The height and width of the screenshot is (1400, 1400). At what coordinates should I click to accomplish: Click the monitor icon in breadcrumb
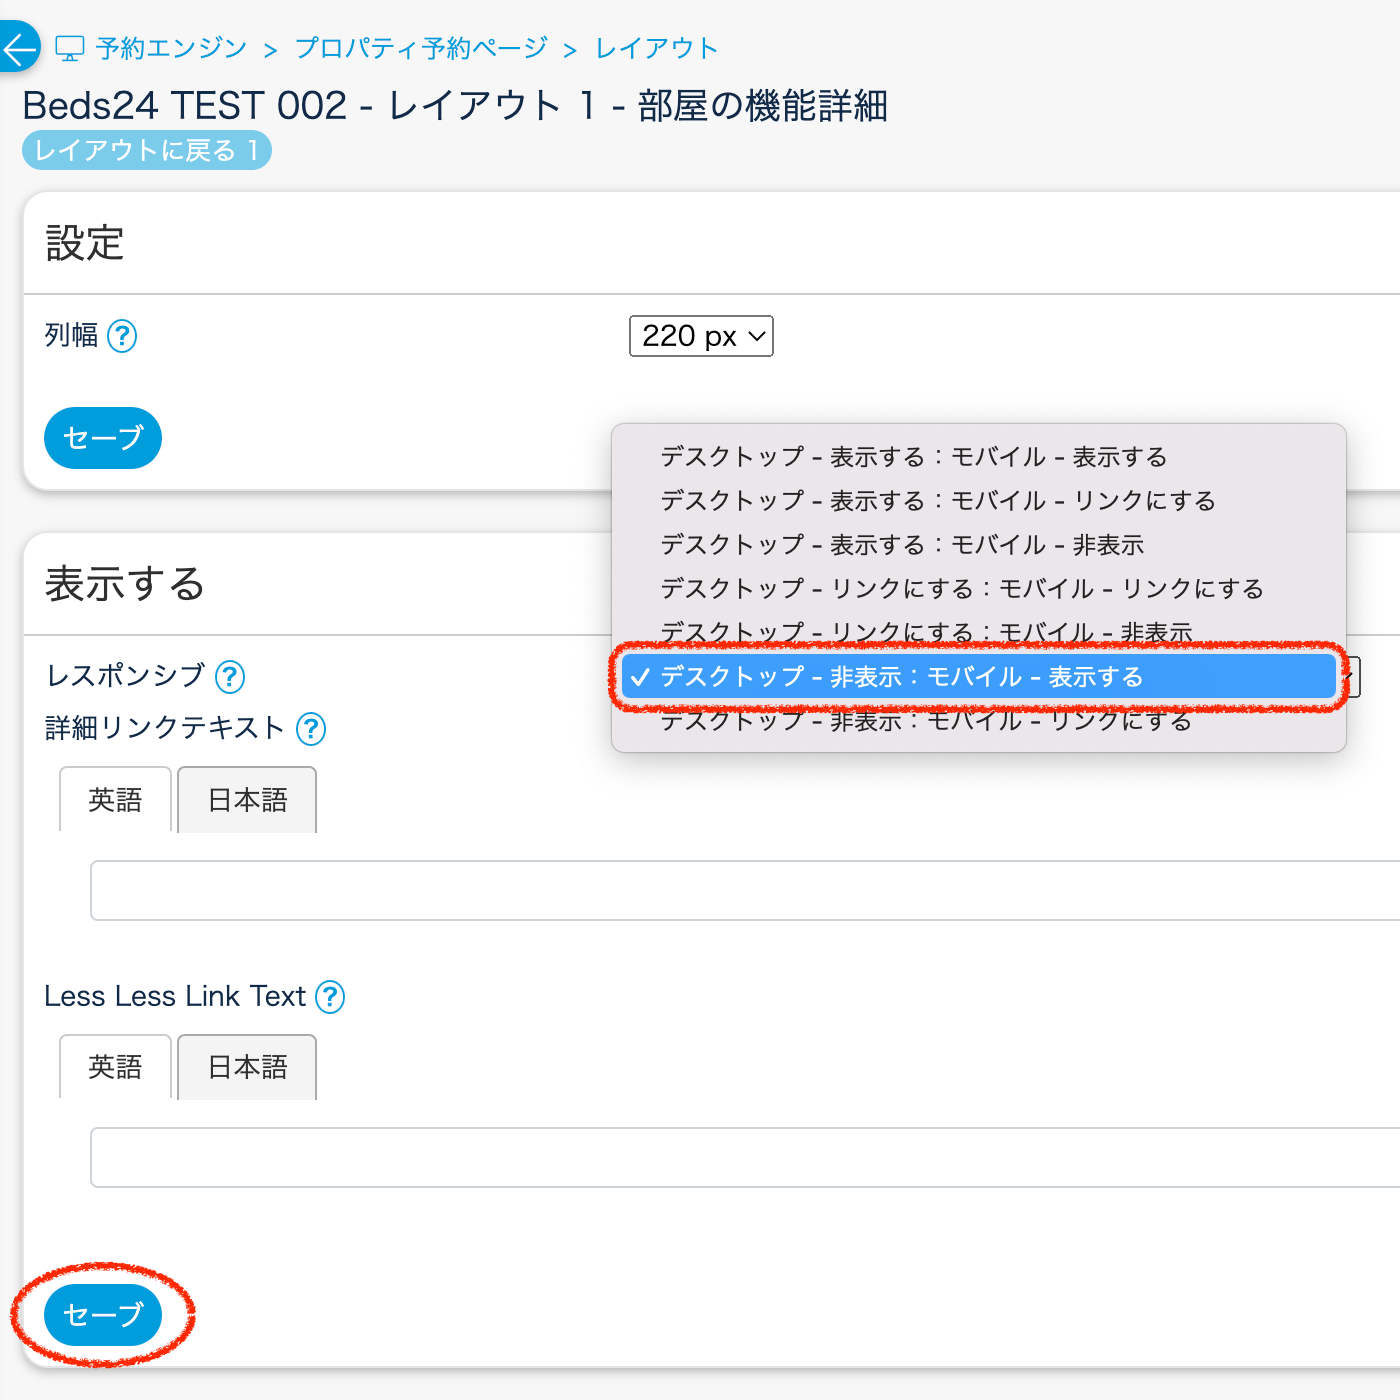[69, 48]
